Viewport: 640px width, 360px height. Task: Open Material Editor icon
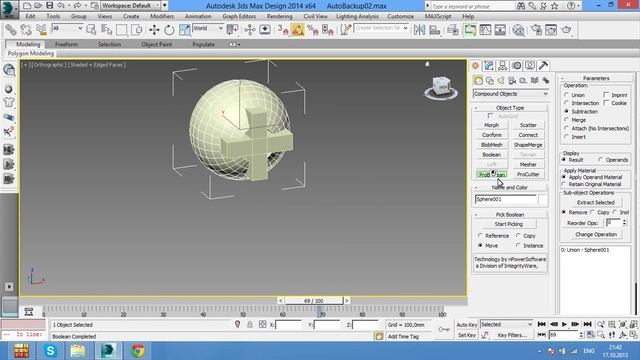coord(518,29)
